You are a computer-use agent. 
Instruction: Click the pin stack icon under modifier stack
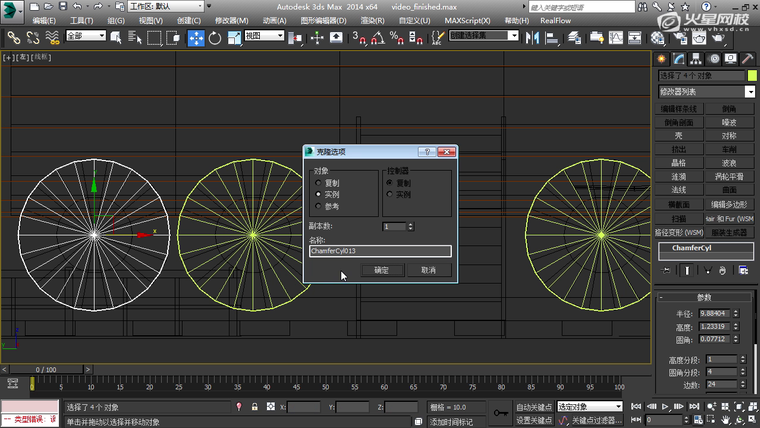click(667, 270)
